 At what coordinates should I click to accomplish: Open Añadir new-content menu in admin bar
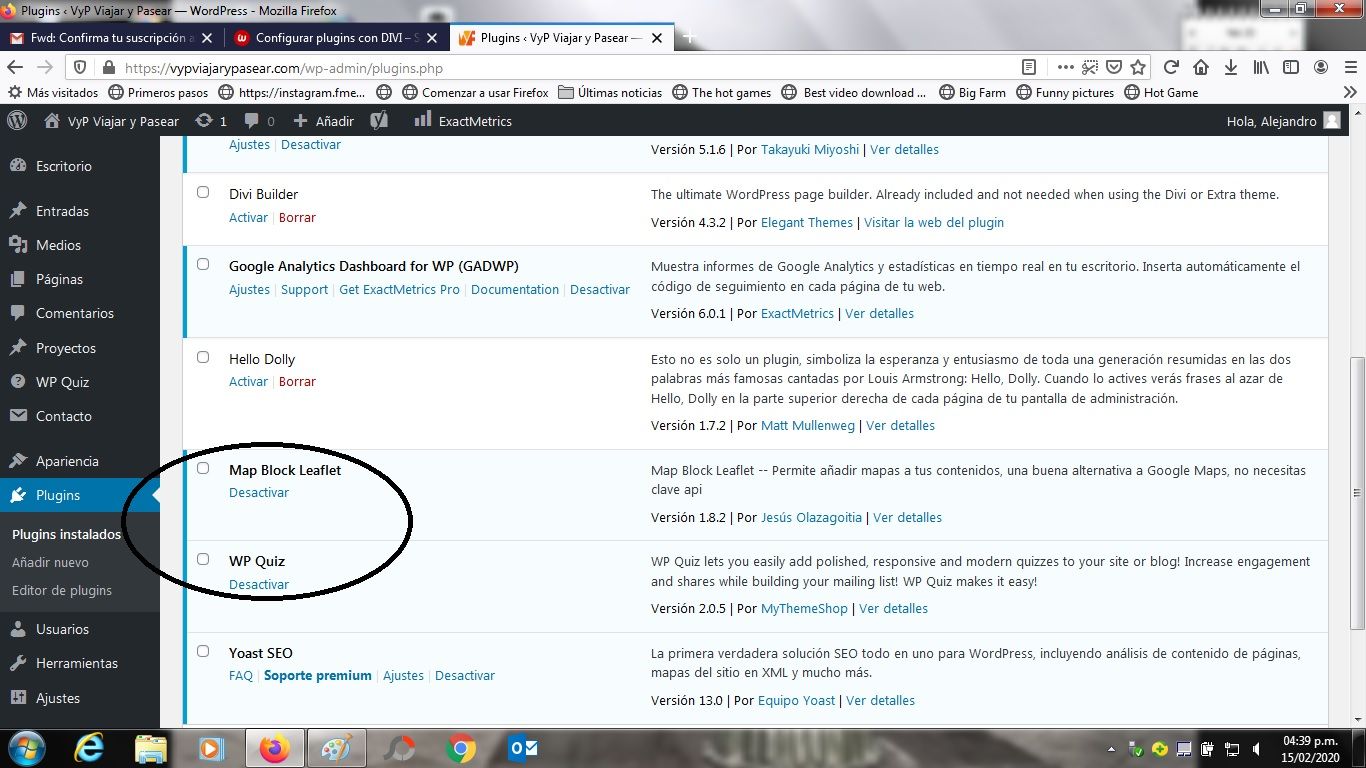pos(323,121)
